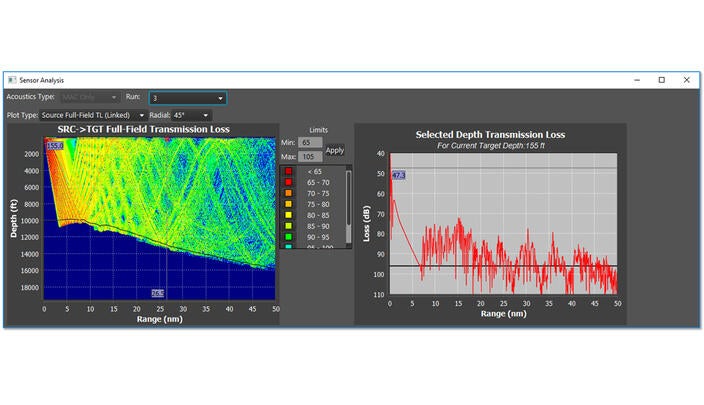This screenshot has height=405, width=704.
Task: Click the Sensor Analysis window icon
Action: click(x=12, y=79)
